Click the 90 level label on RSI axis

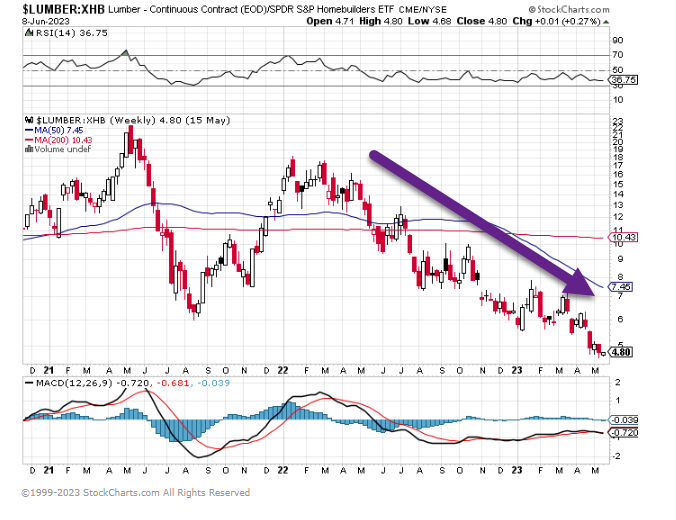[x=617, y=41]
